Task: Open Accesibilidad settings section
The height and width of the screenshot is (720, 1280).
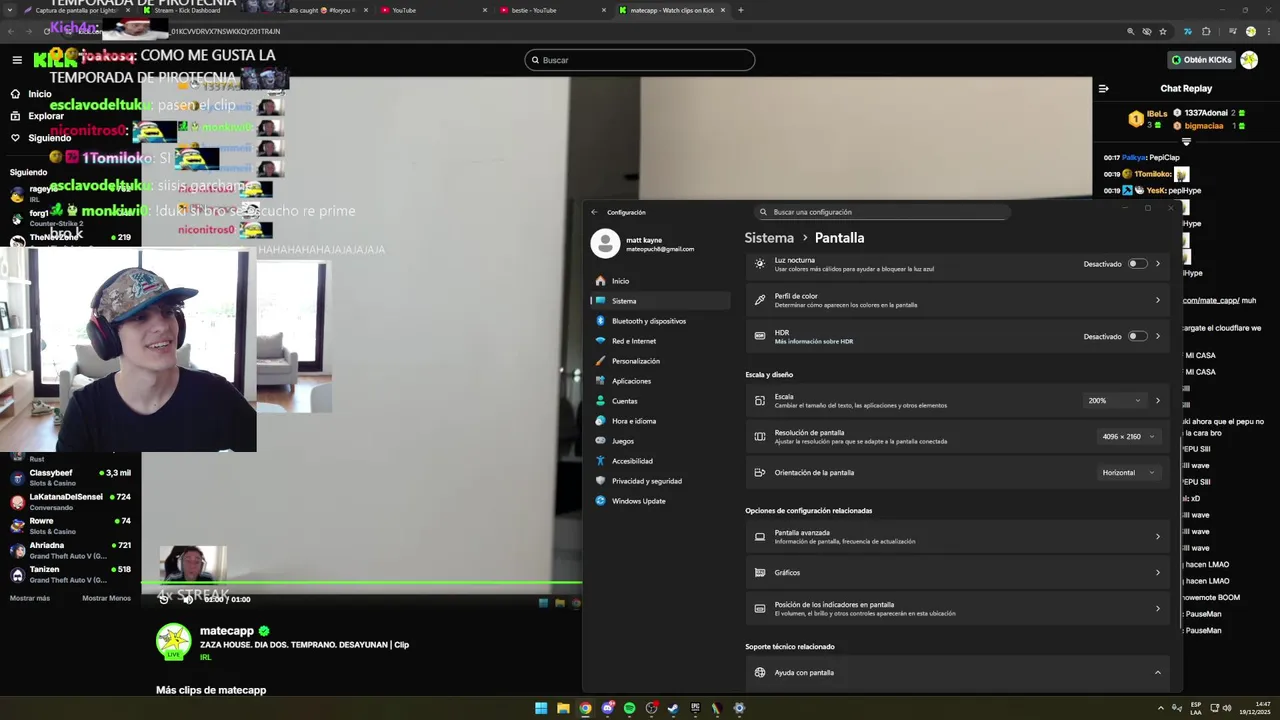Action: pos(660,461)
